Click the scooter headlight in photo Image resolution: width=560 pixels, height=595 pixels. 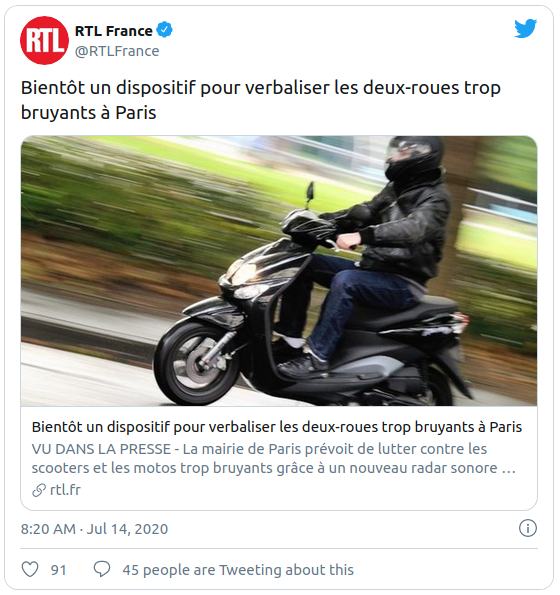(243, 274)
